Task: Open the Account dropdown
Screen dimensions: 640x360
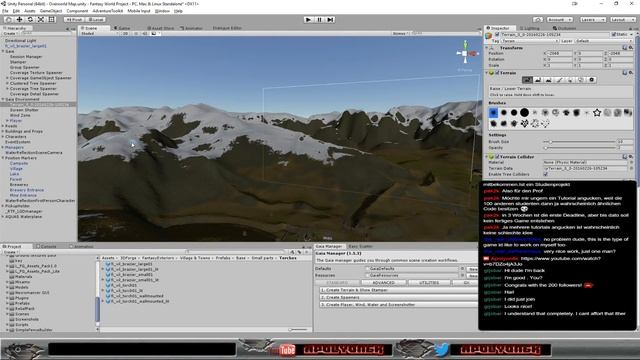Action: 560,20
